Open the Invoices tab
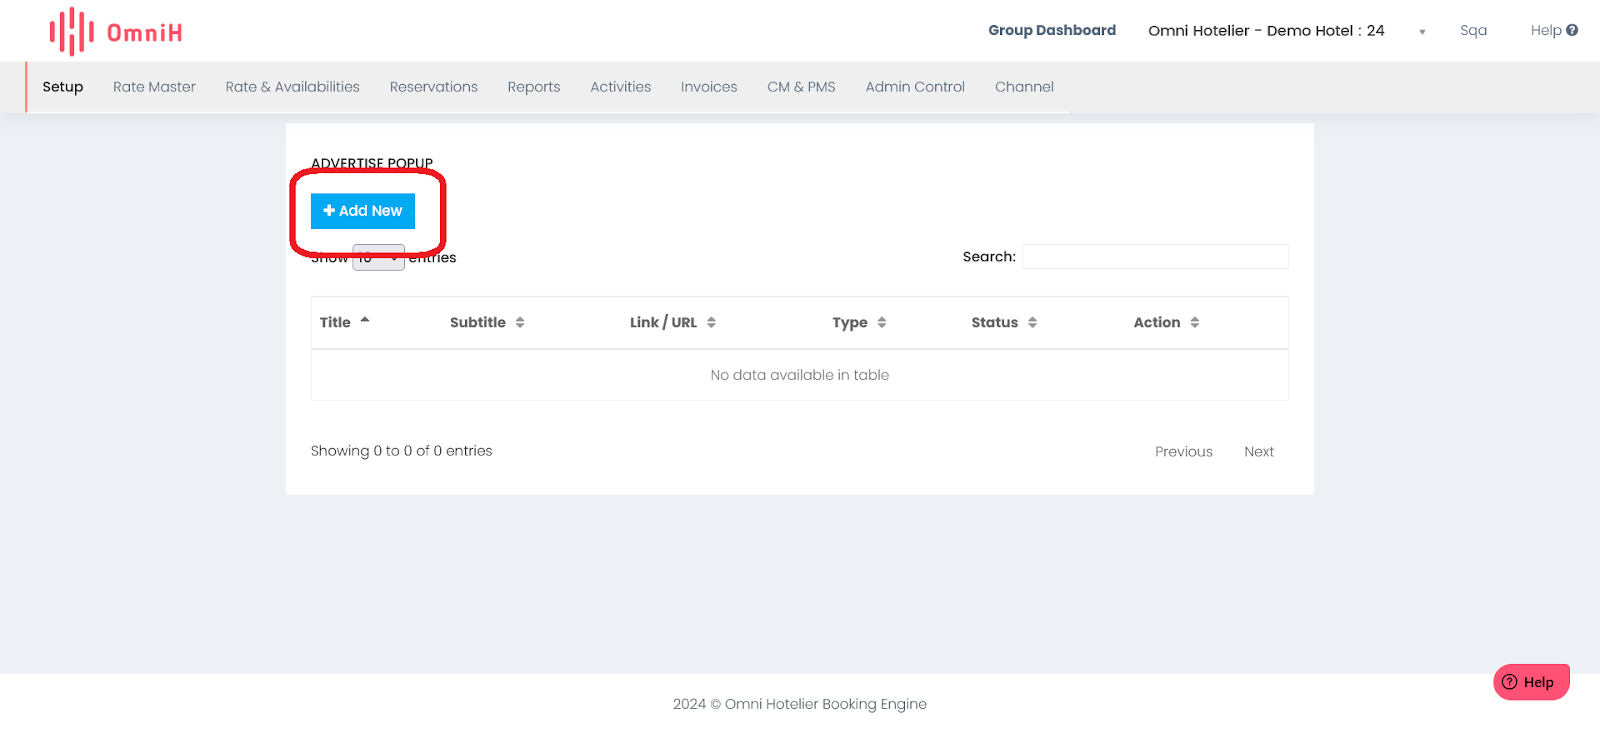Viewport: 1600px width, 733px height. coord(709,87)
